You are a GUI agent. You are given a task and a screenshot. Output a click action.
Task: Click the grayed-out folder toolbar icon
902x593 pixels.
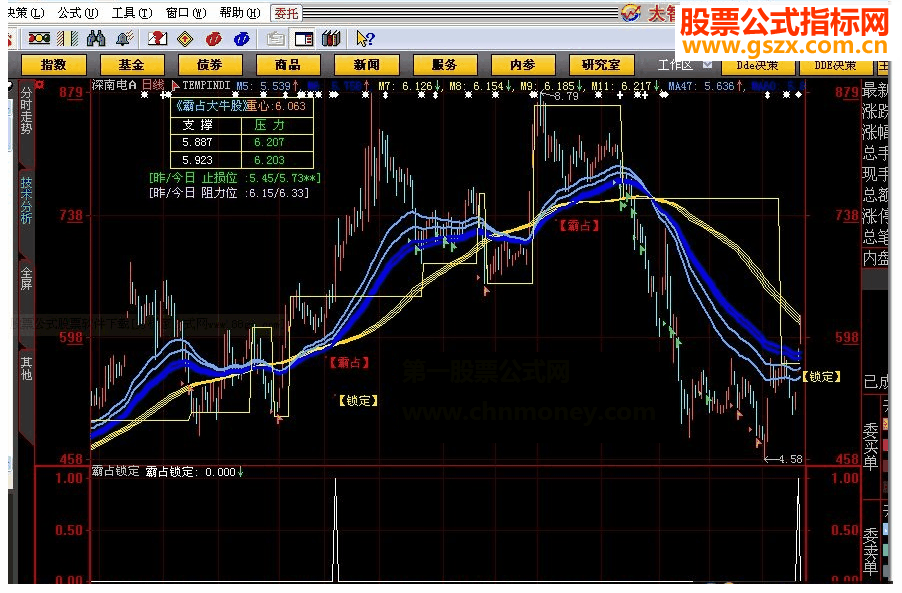click(276, 39)
